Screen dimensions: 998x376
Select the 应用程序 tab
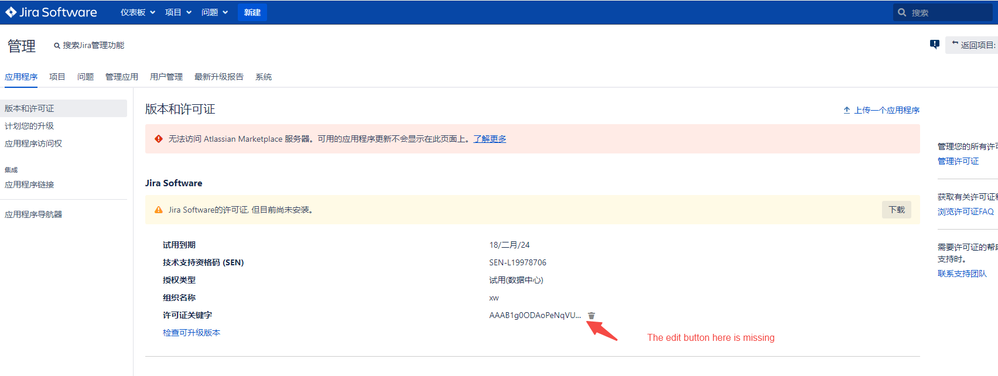[x=21, y=77]
